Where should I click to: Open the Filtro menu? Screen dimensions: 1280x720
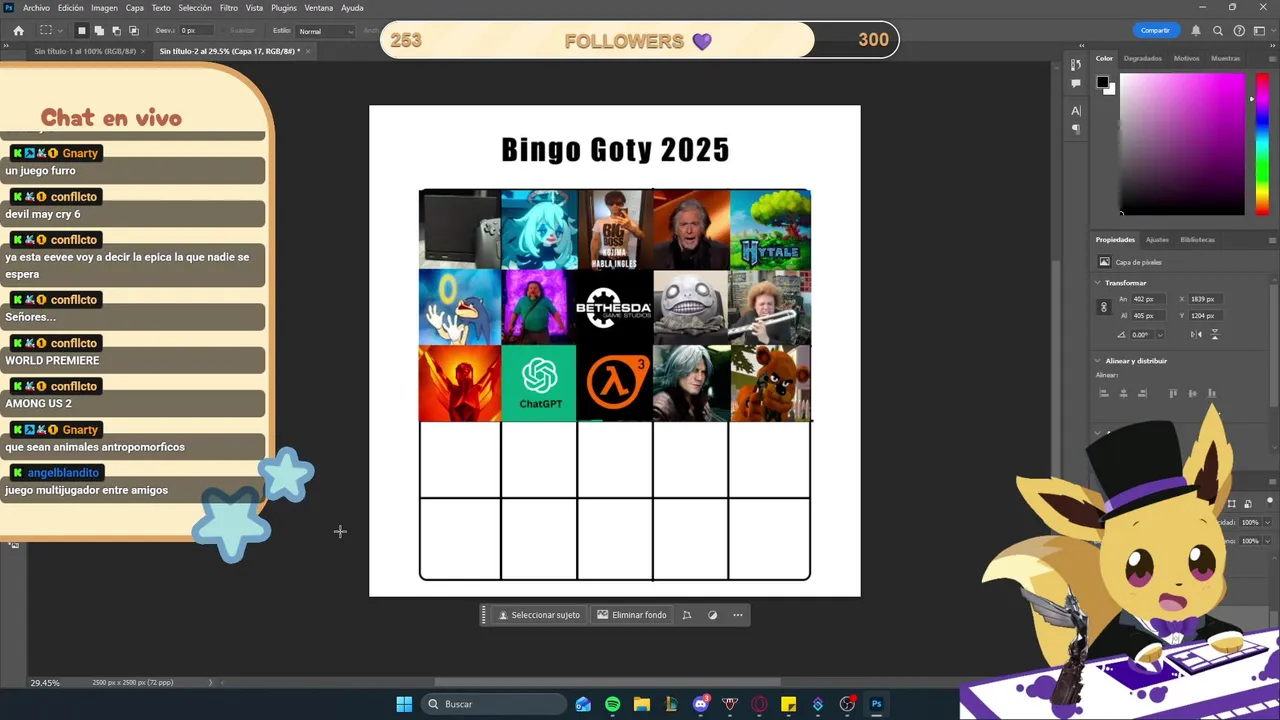[229, 8]
